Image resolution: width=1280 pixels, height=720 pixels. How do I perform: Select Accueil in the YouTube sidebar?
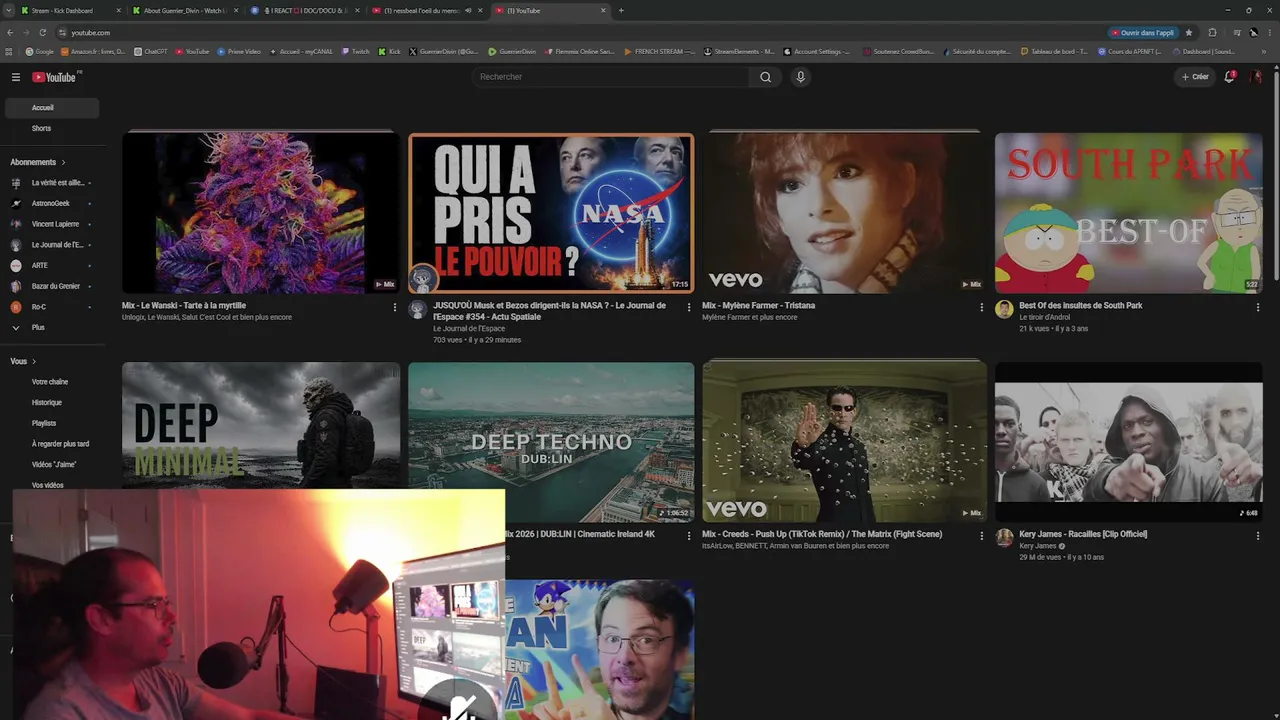pyautogui.click(x=52, y=108)
